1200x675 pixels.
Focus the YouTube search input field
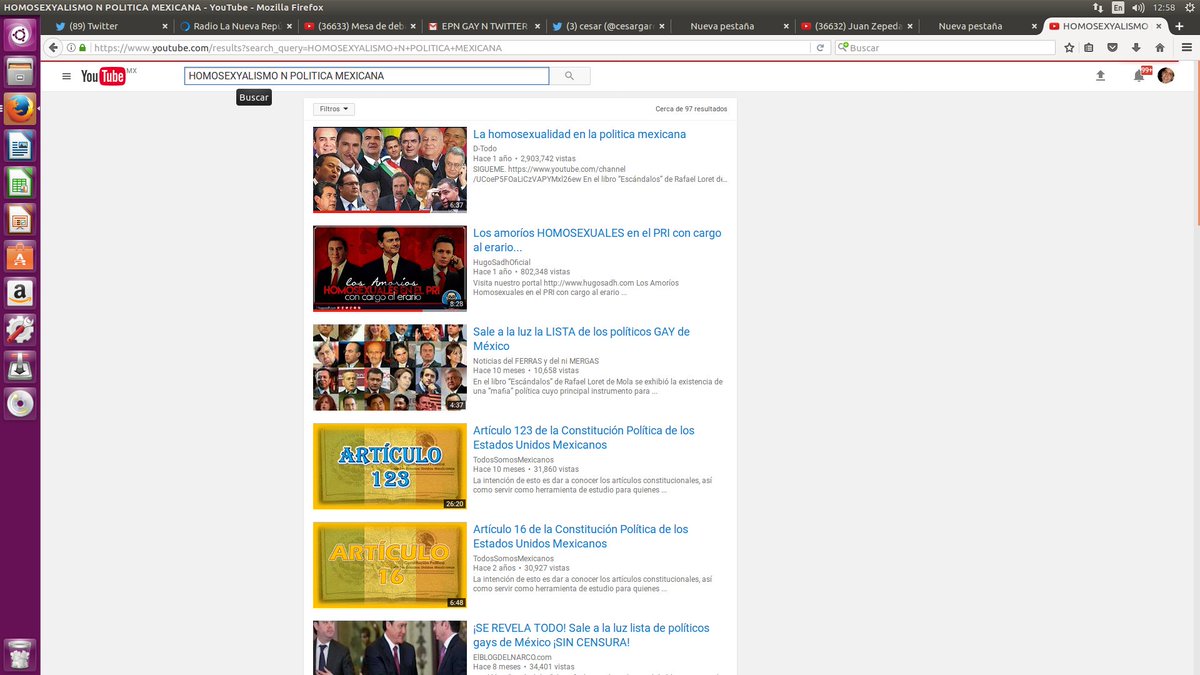366,76
